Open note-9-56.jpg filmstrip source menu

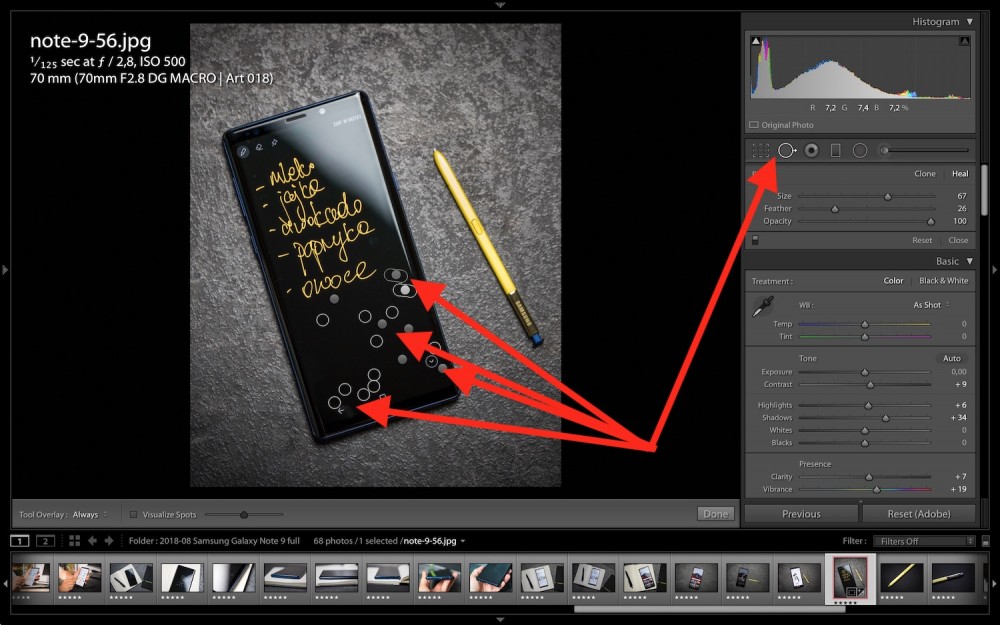[x=434, y=541]
